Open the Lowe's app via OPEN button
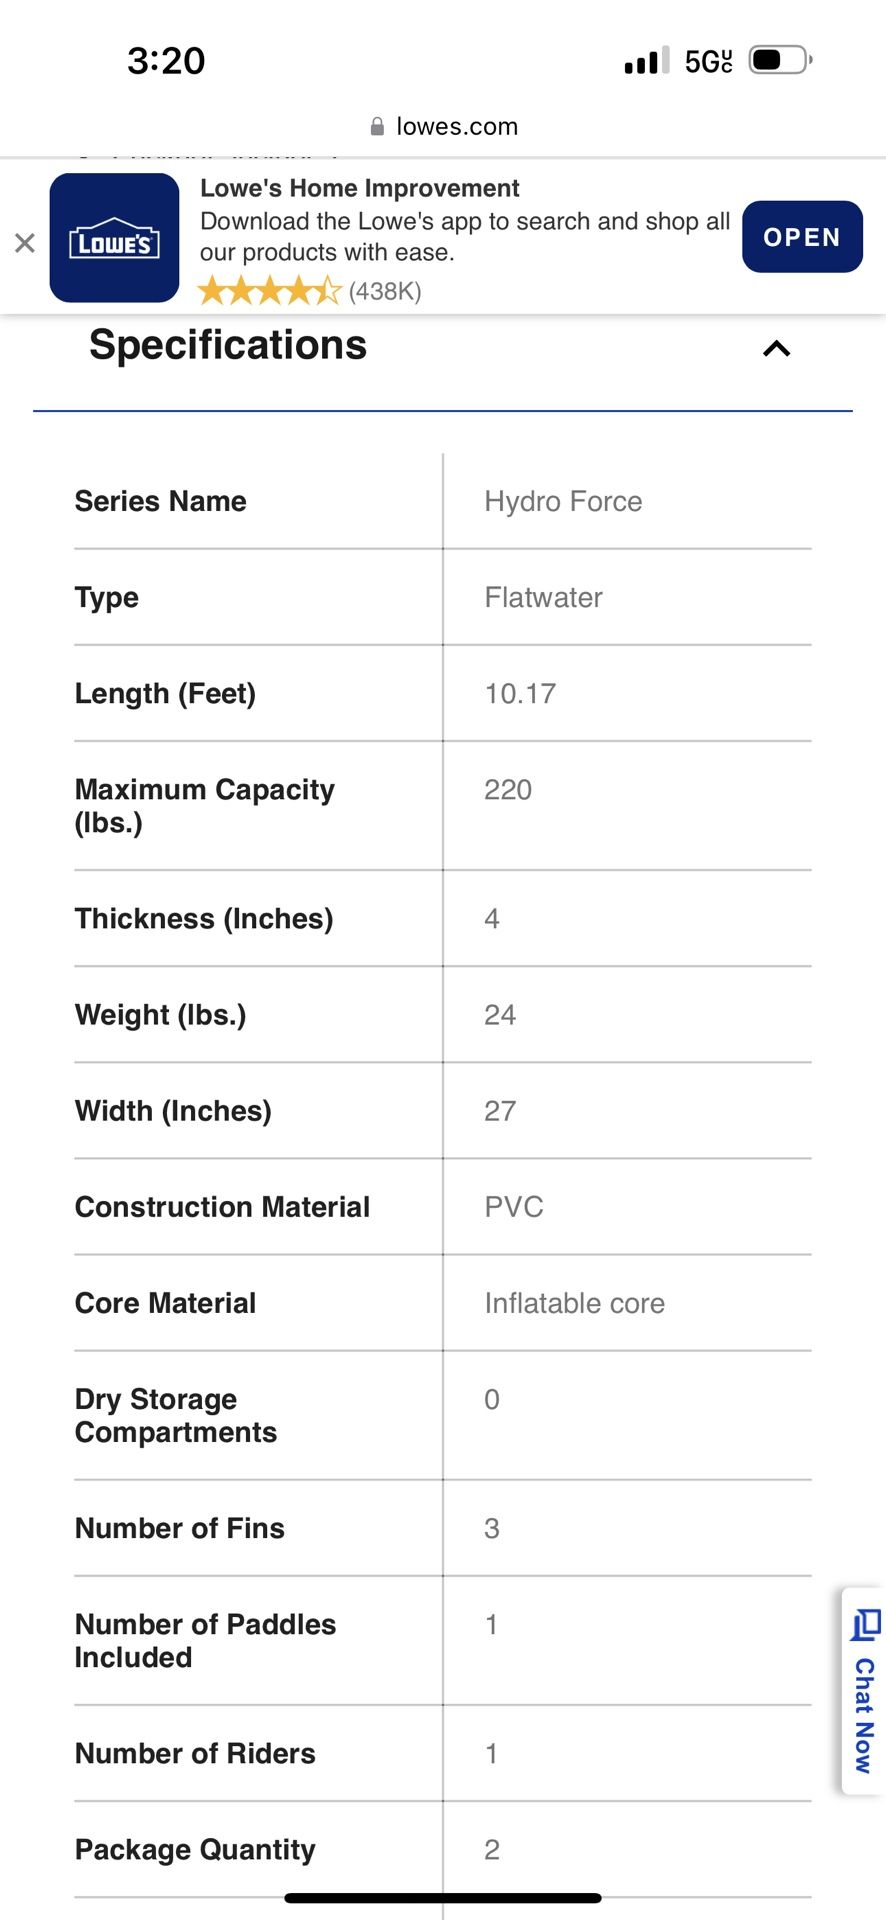The width and height of the screenshot is (886, 1920). click(802, 237)
